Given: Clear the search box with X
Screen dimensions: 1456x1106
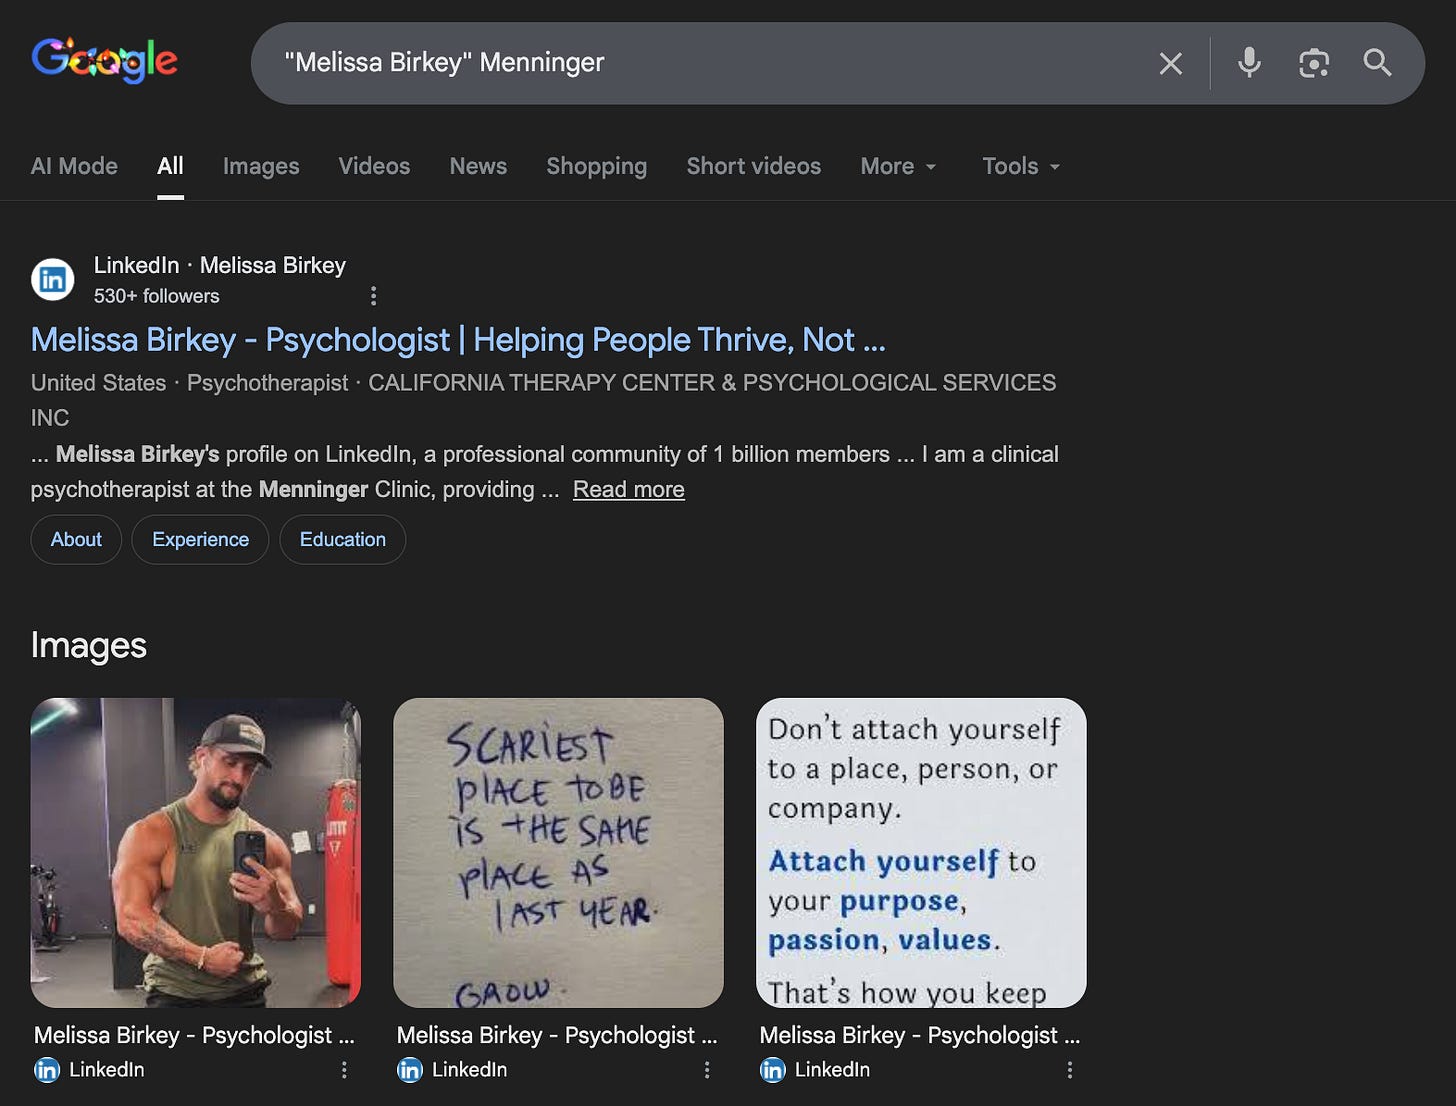Looking at the screenshot, I should [x=1170, y=64].
